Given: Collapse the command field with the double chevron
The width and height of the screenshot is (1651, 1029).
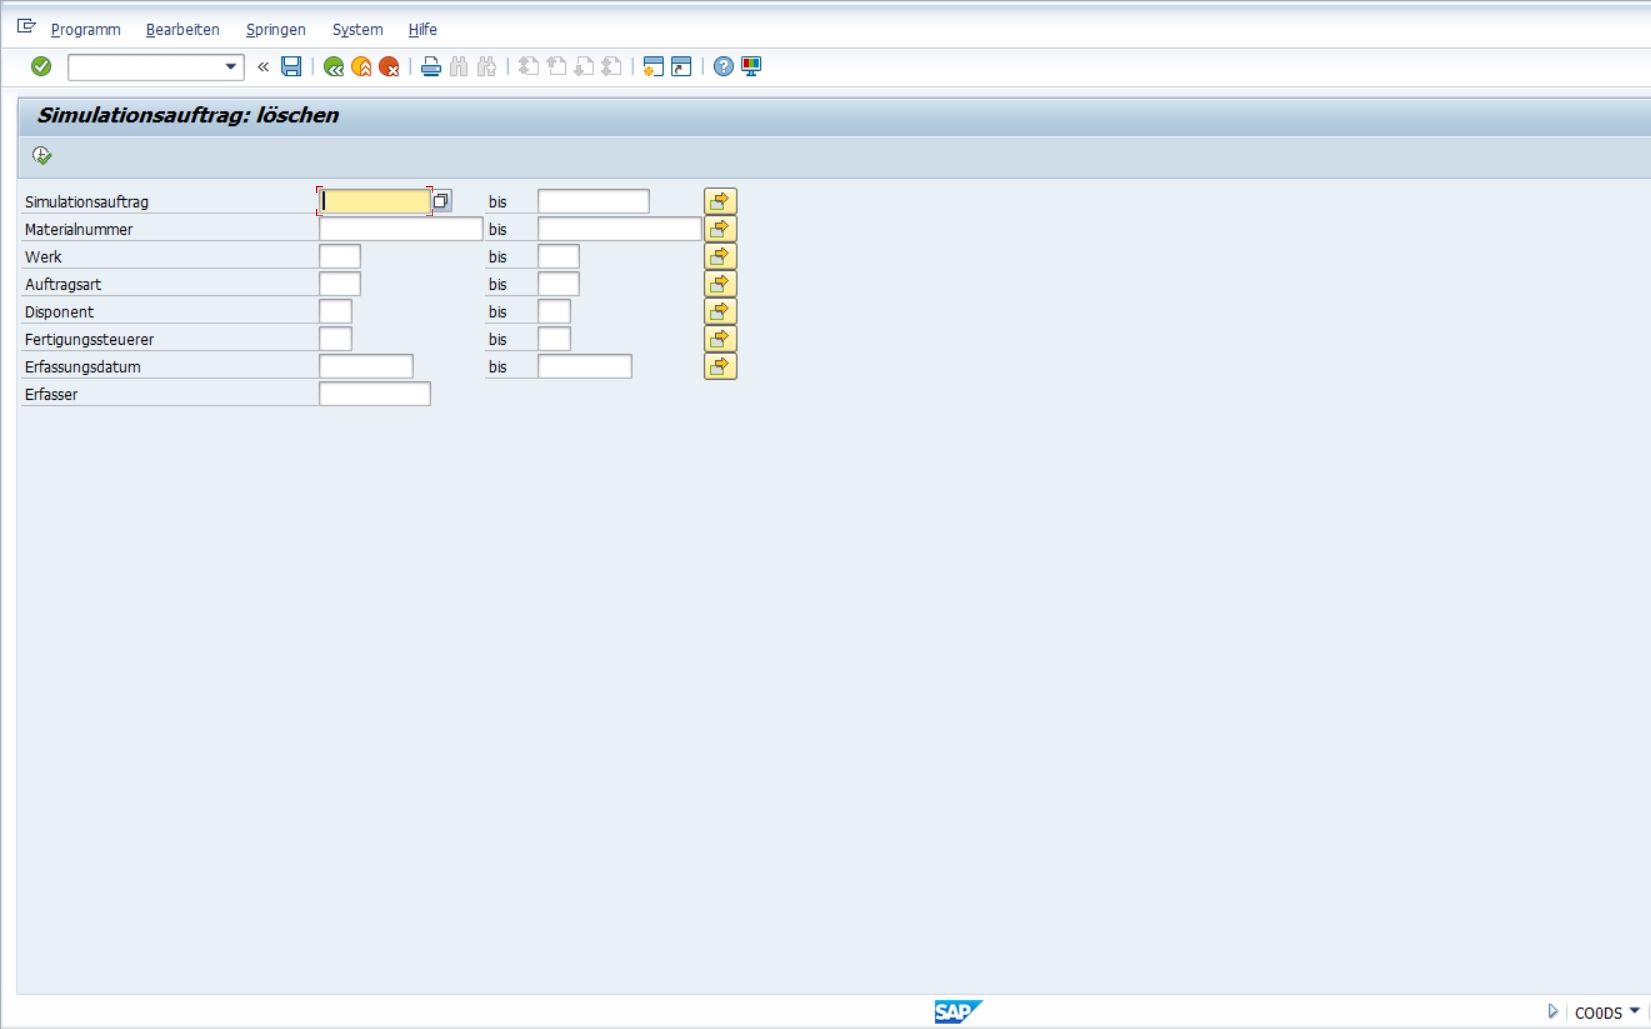Looking at the screenshot, I should [263, 67].
